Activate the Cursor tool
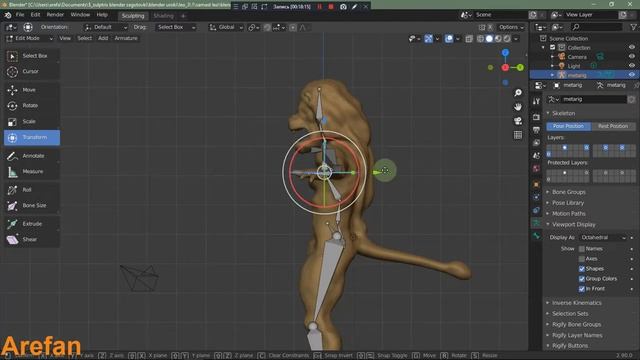The height and width of the screenshot is (360, 640). click(x=32, y=71)
